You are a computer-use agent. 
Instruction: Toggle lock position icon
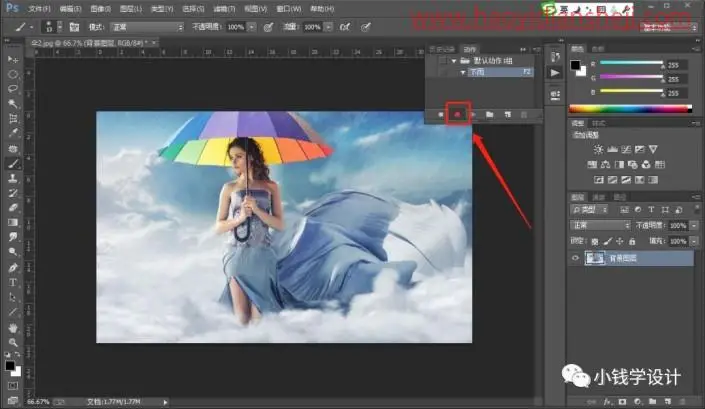620,241
